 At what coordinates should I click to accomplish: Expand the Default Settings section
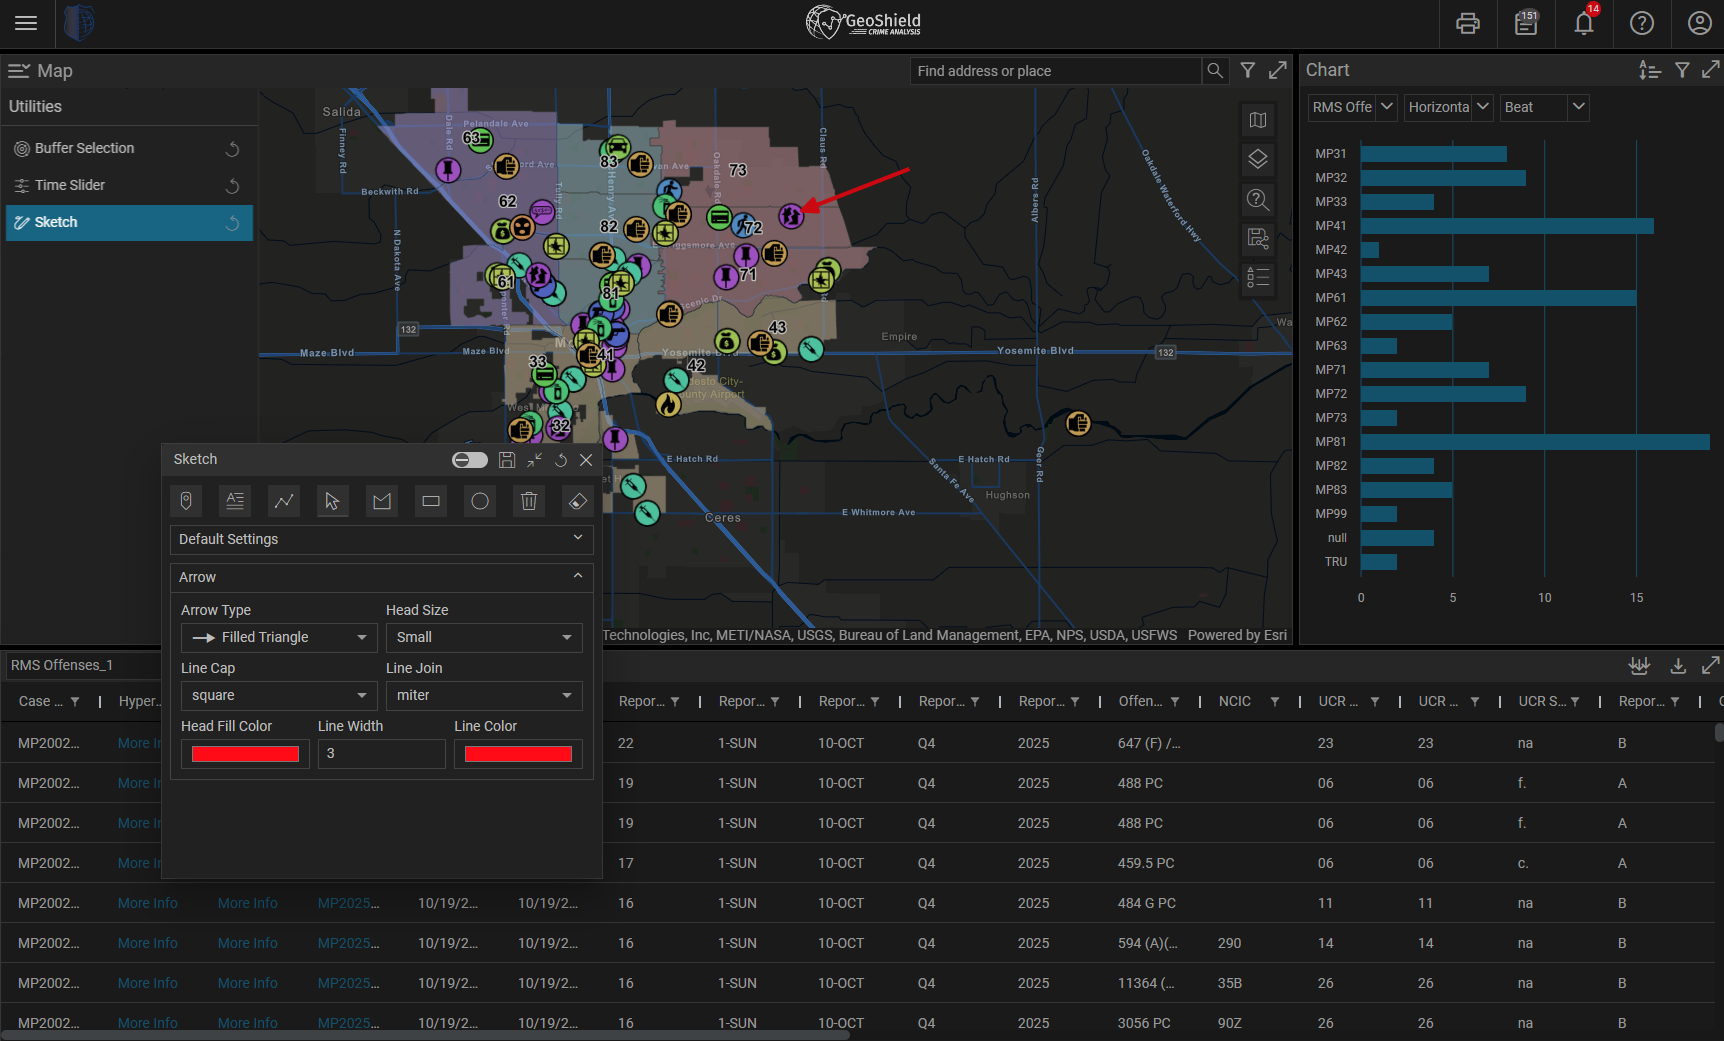(x=381, y=539)
